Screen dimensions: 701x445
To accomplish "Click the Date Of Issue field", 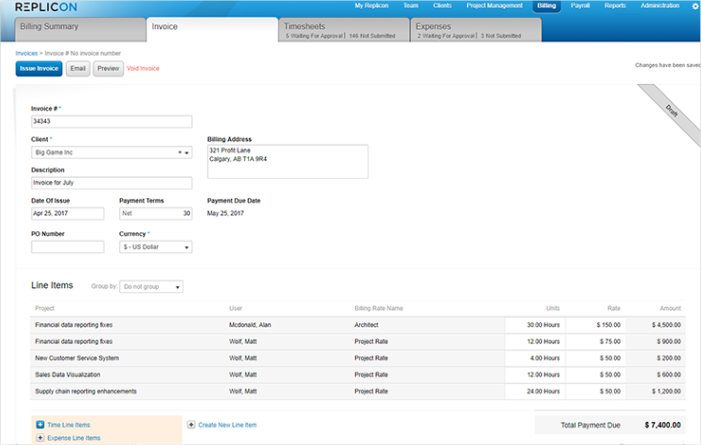I will (x=68, y=213).
